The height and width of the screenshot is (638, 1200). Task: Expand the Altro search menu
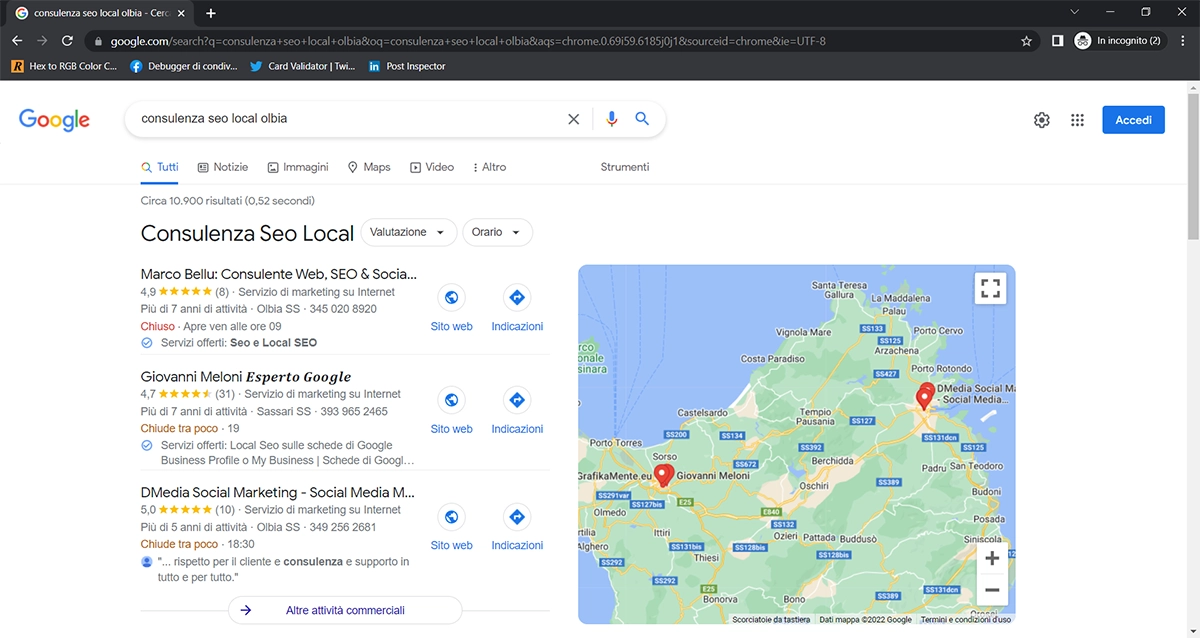[489, 167]
